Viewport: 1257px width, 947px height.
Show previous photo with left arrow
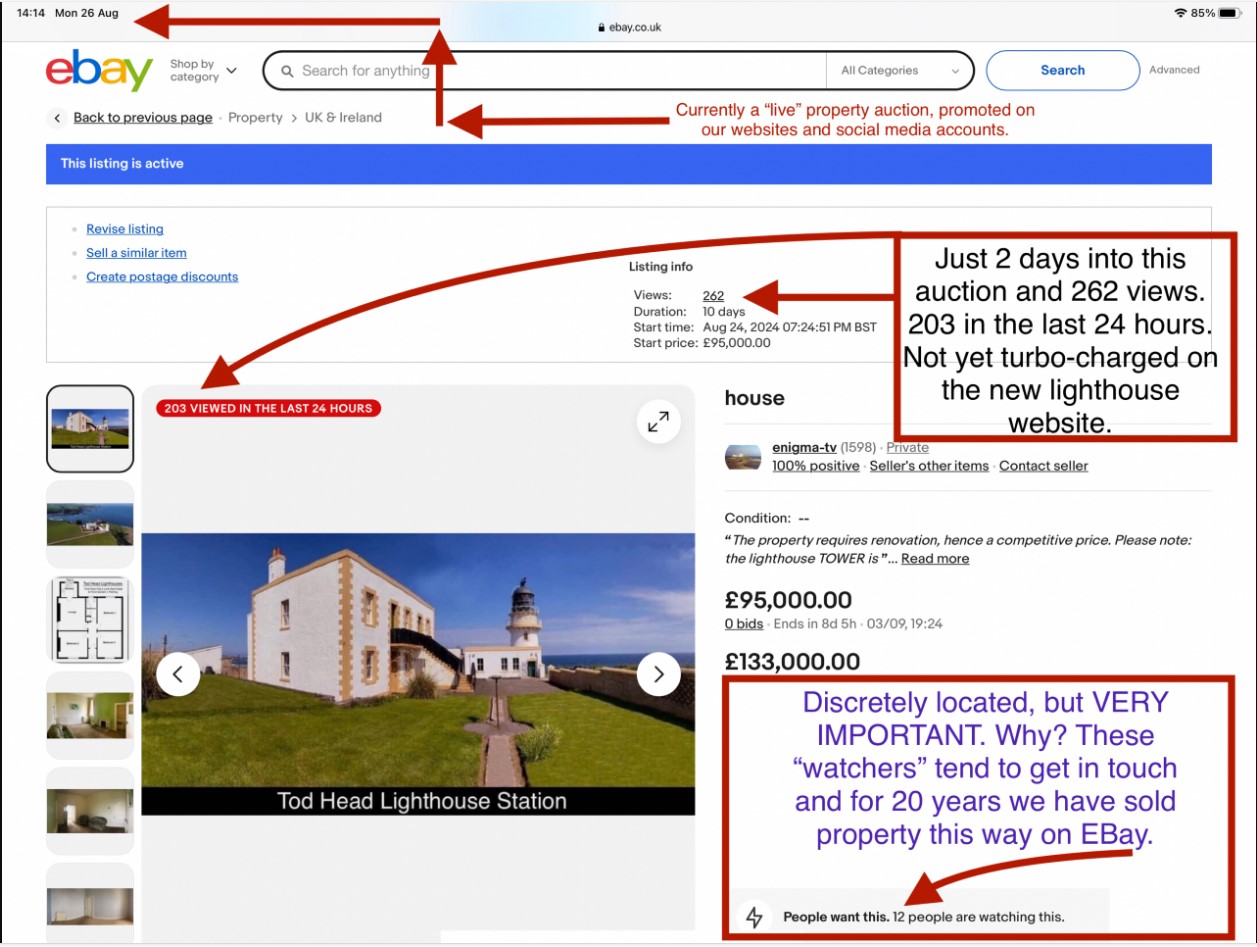178,674
